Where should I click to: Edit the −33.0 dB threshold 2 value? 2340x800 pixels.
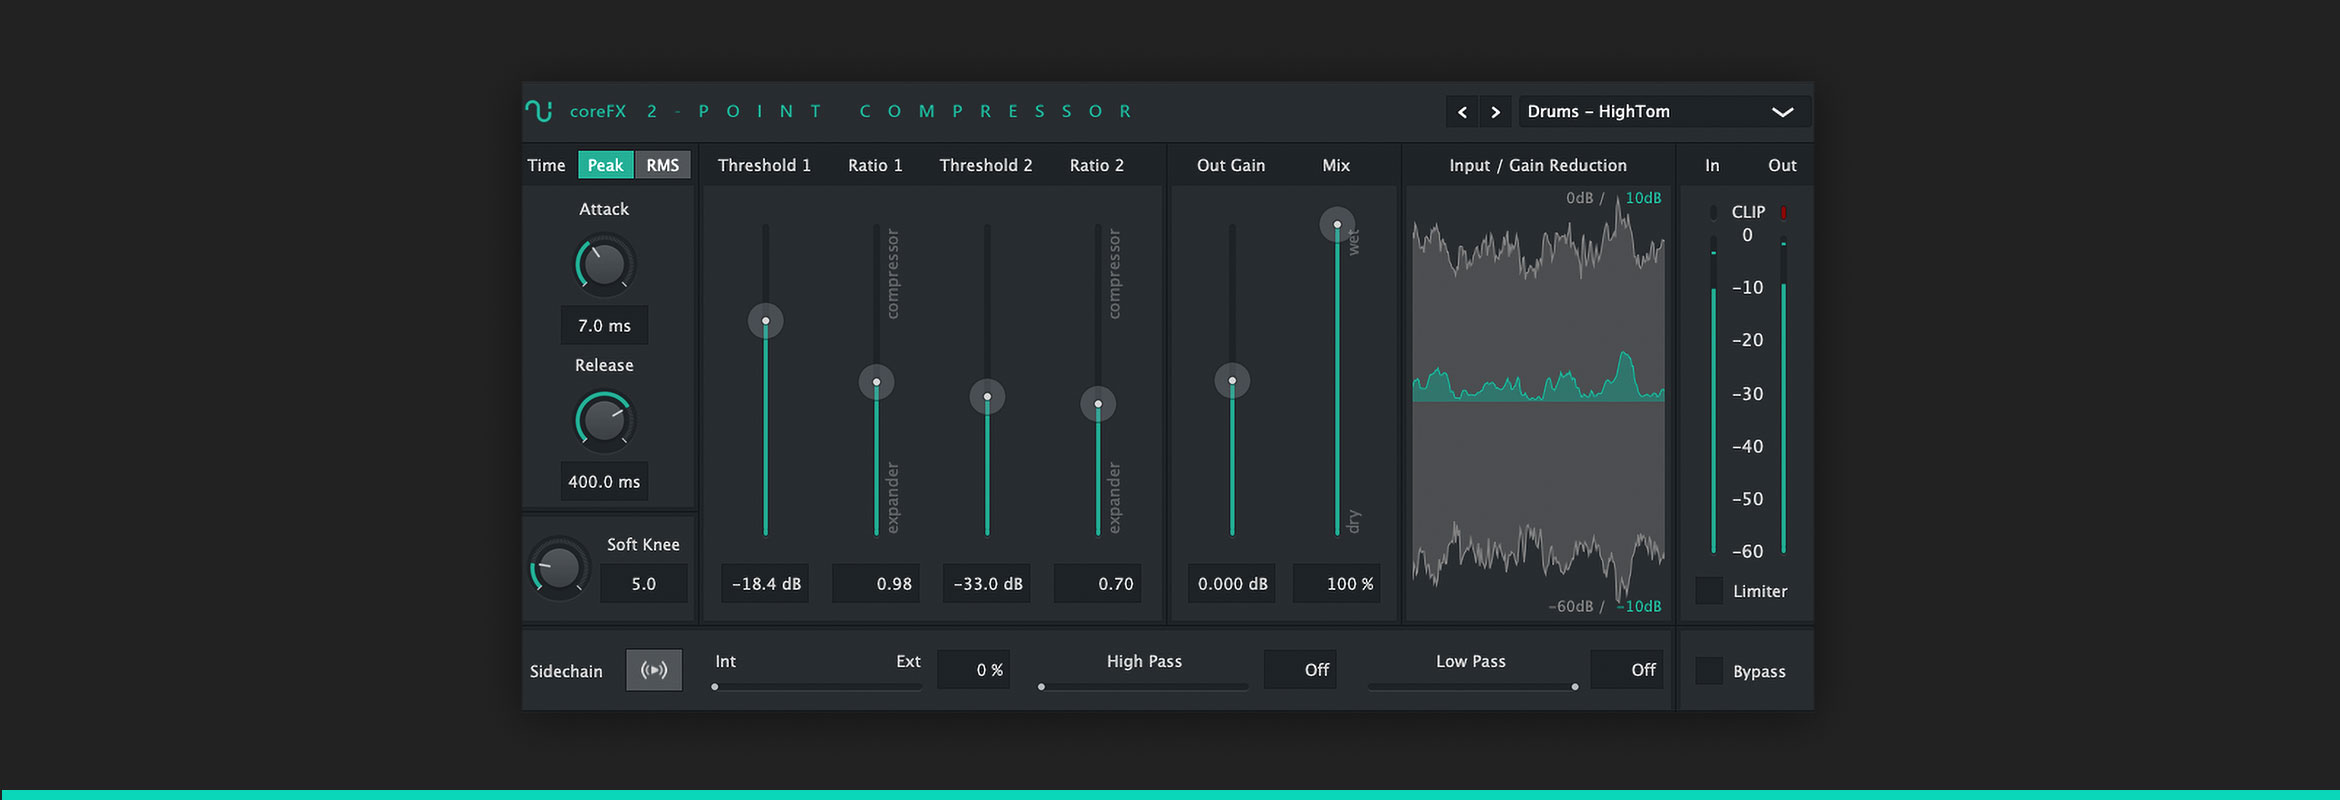point(987,583)
